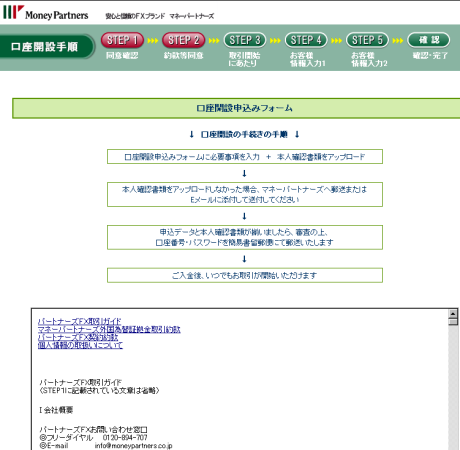Click the 確認 confirmation step badge

coord(429,40)
